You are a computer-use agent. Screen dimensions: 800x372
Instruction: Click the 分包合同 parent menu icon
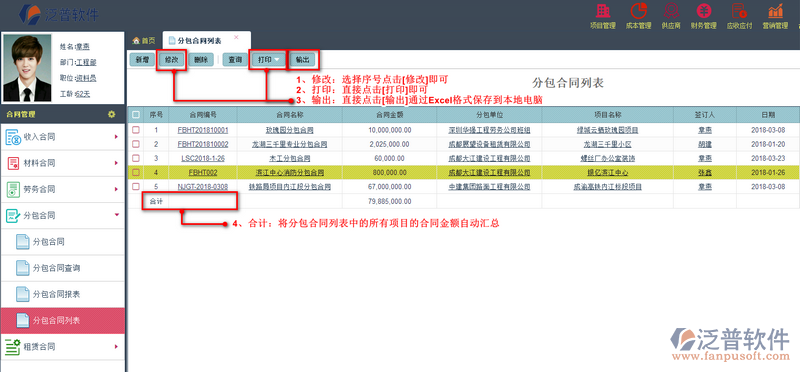[x=13, y=216]
